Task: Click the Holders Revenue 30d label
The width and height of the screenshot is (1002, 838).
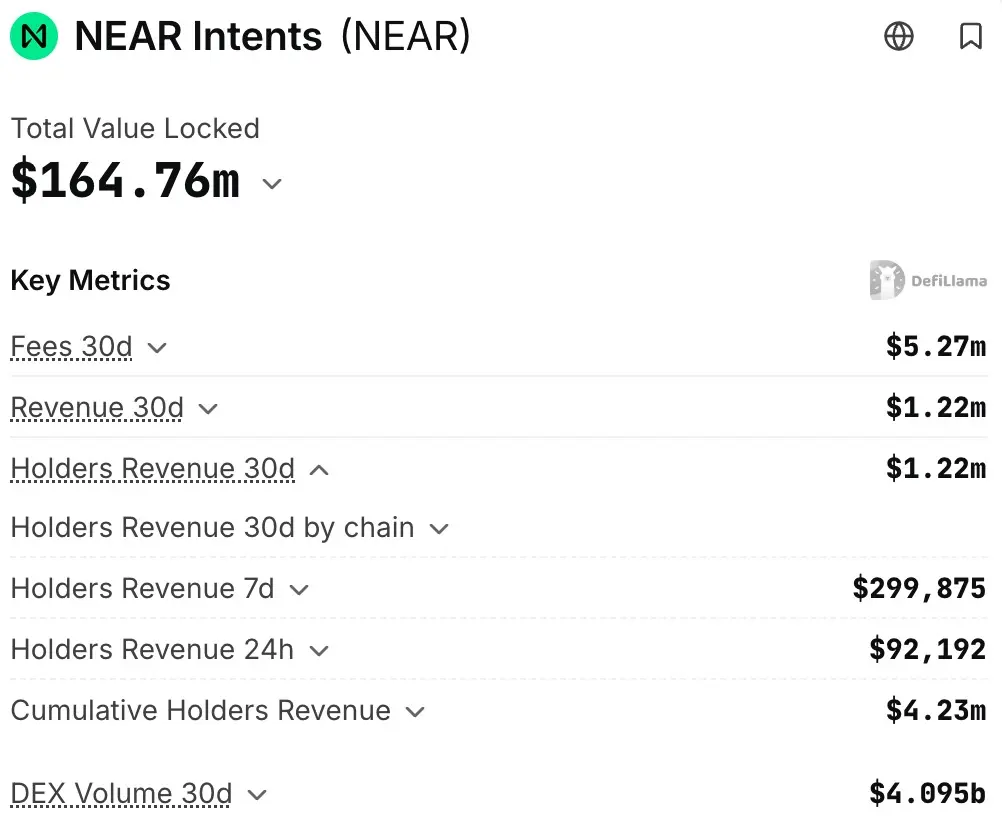Action: click(x=153, y=469)
